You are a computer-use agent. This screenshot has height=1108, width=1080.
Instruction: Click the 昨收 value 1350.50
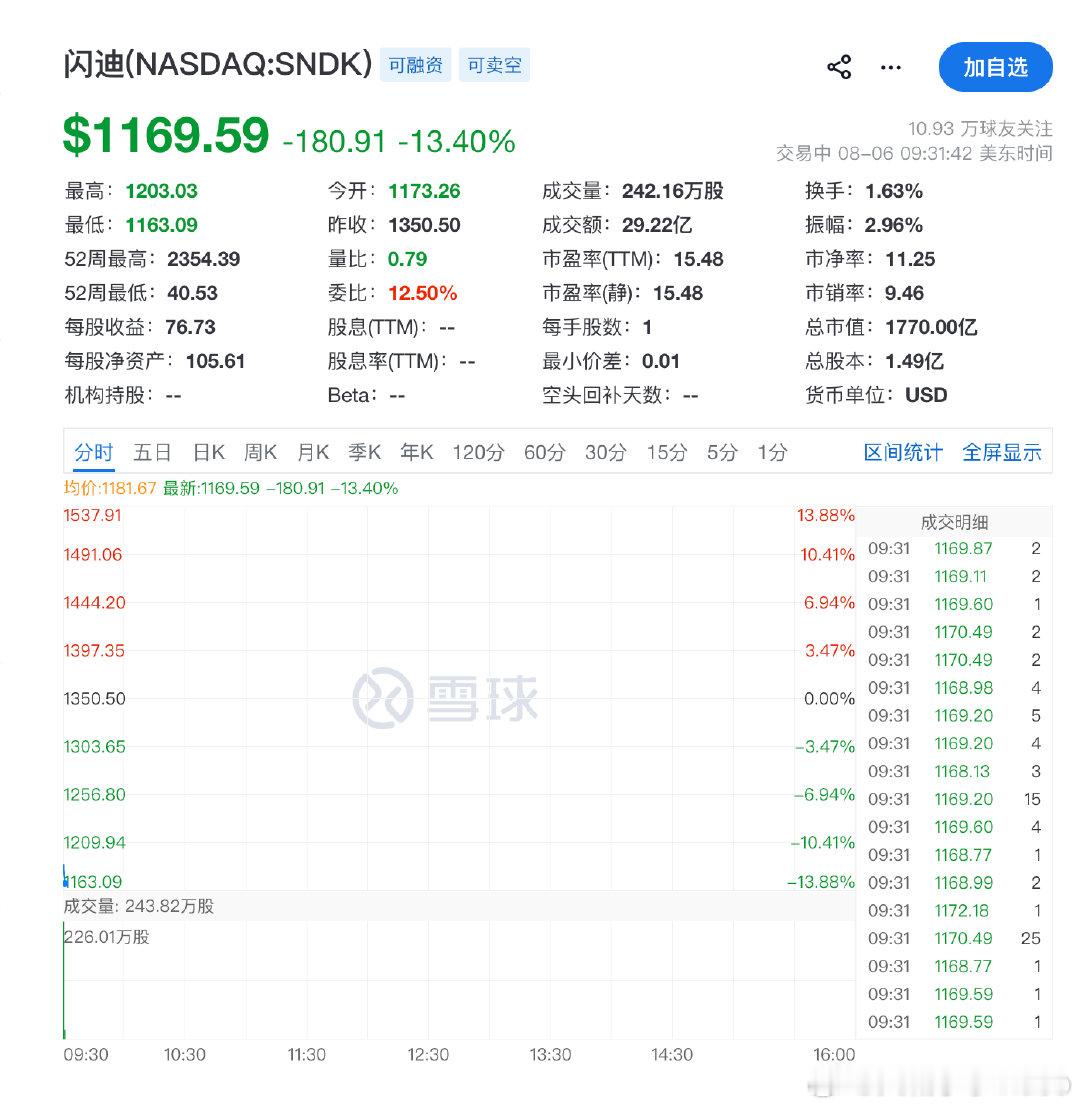[424, 225]
